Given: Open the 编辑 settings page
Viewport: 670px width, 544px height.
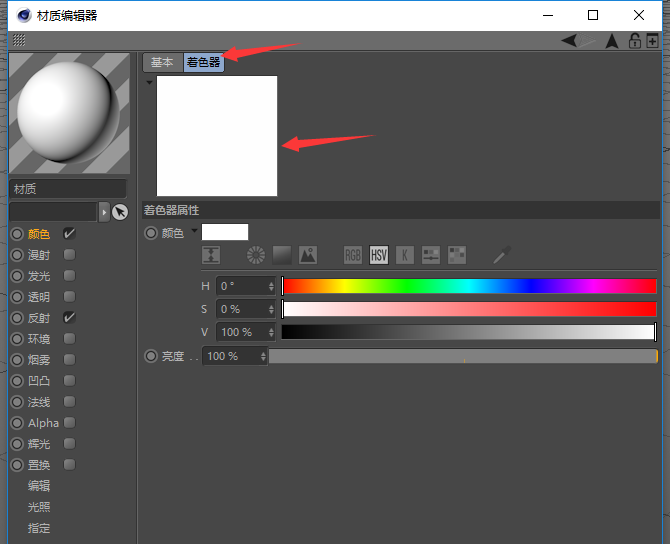Looking at the screenshot, I should pos(39,486).
